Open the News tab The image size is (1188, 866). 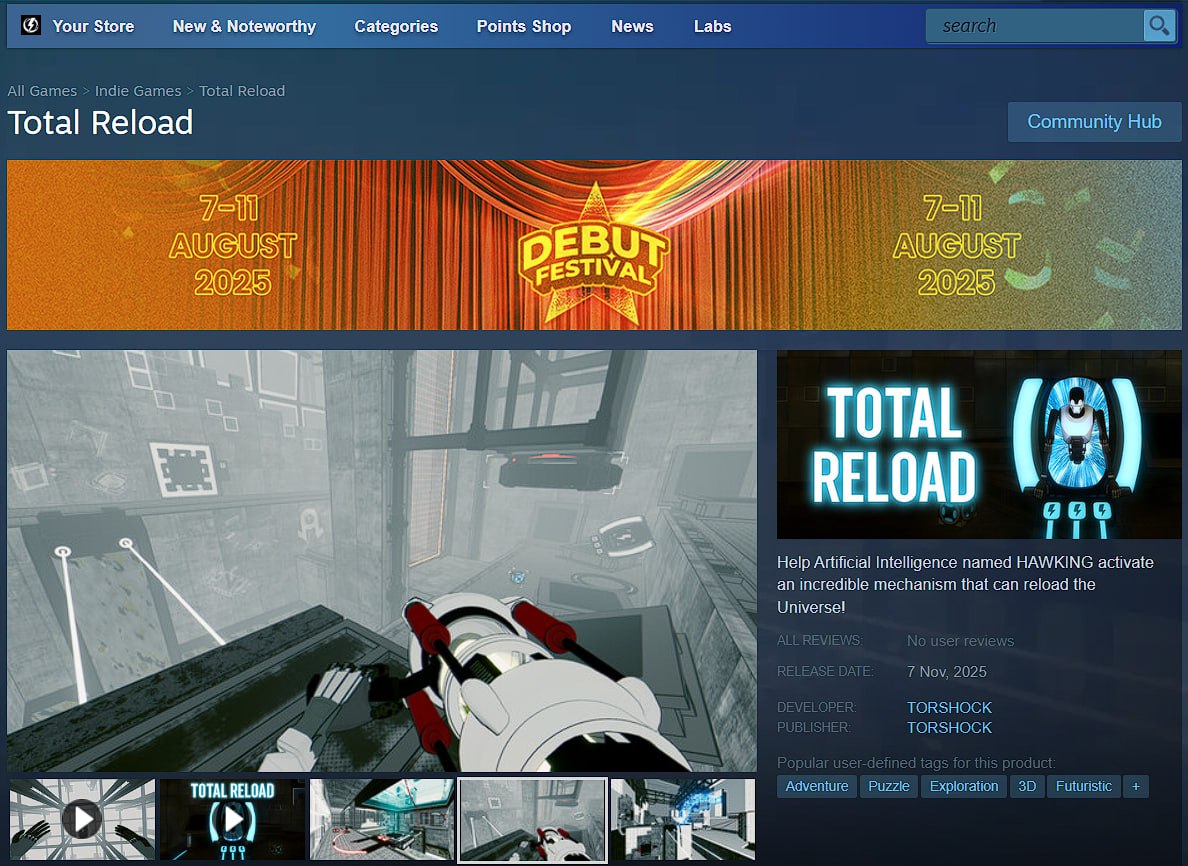pos(632,27)
